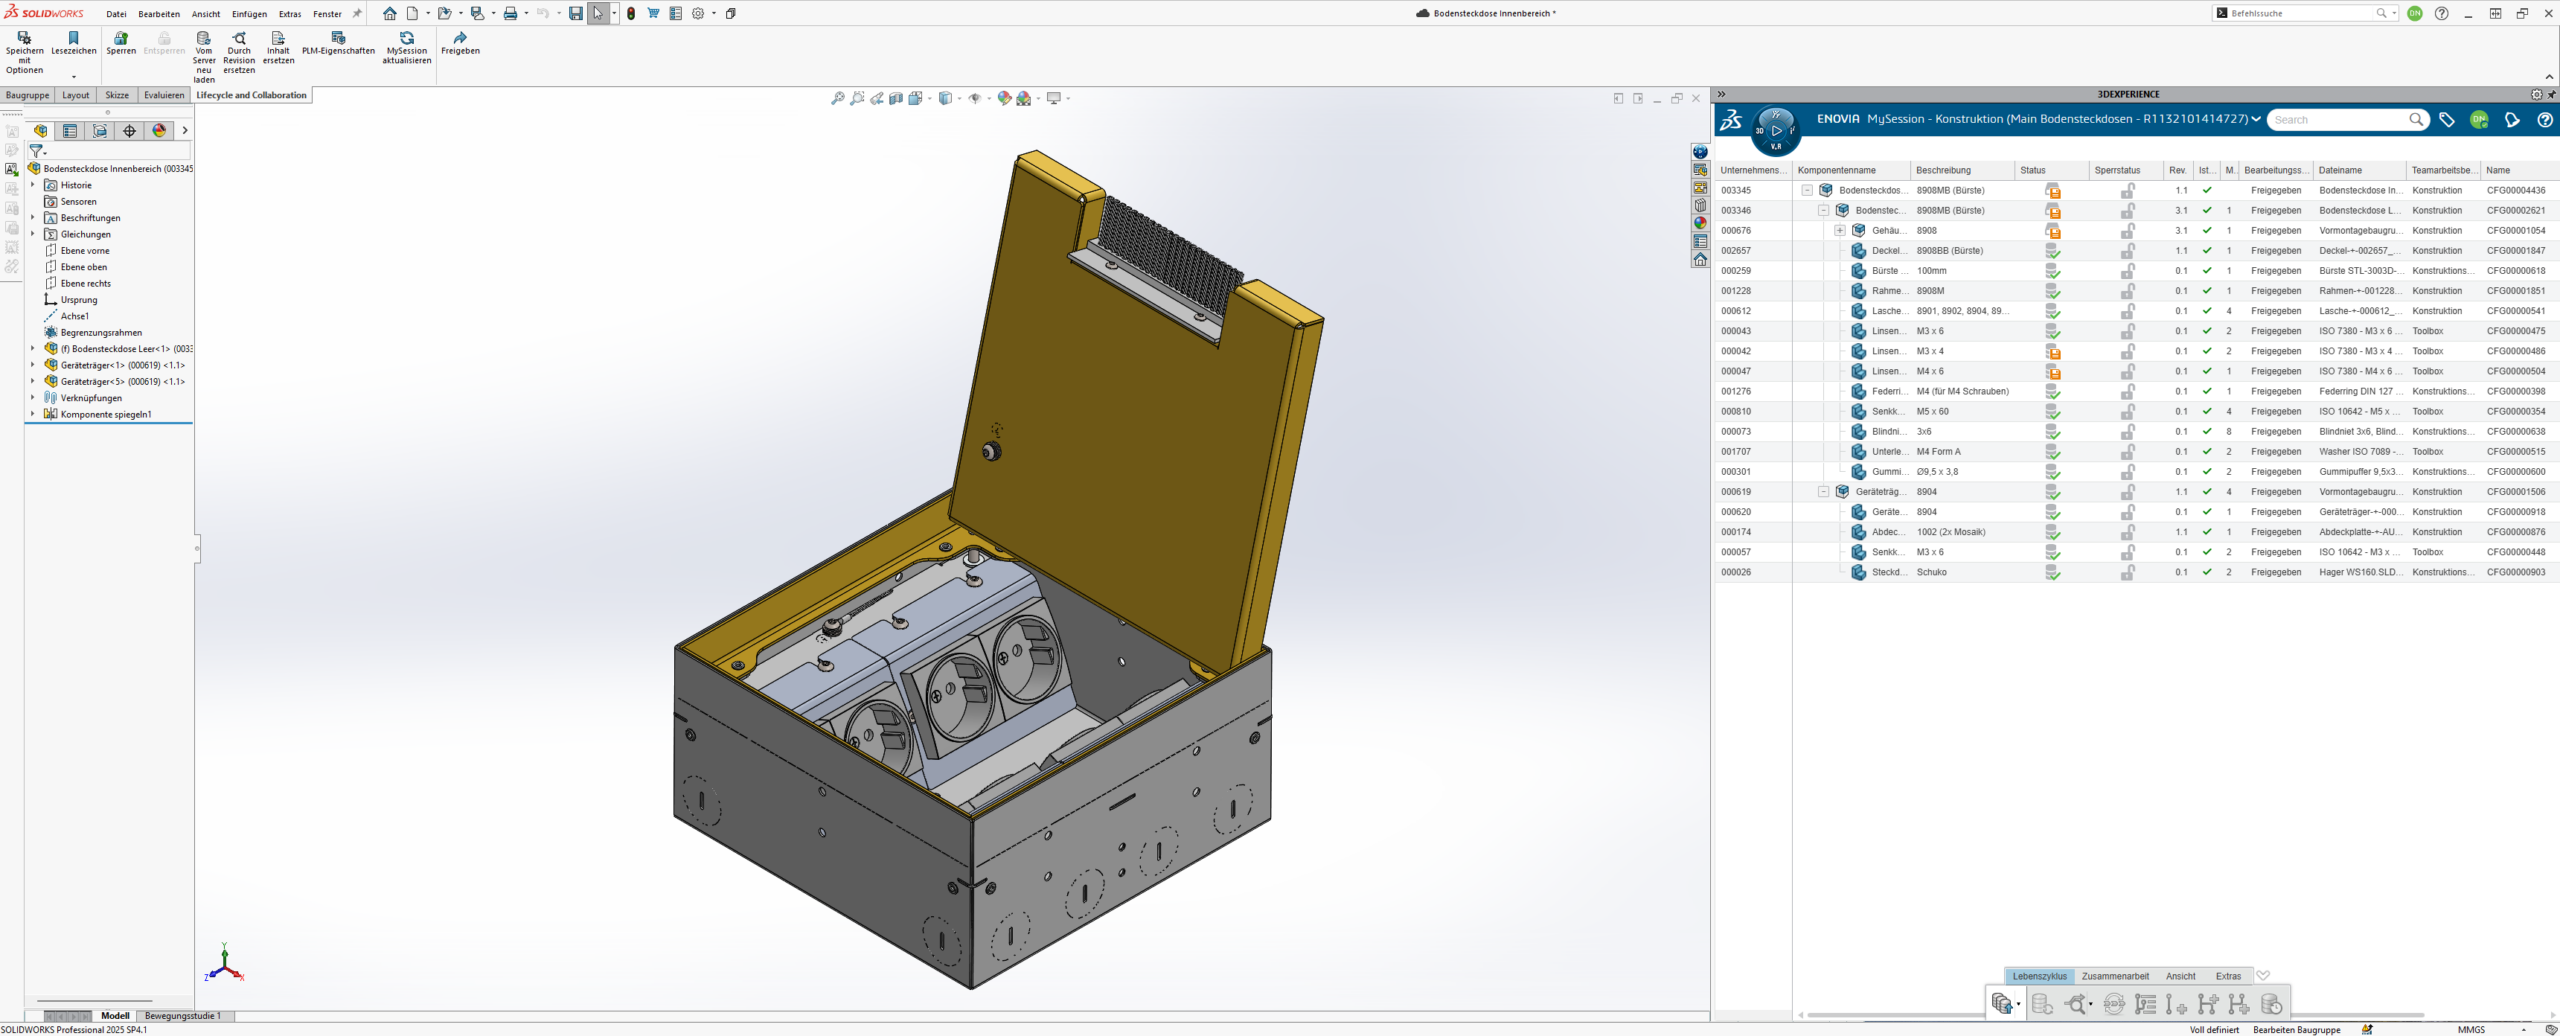The image size is (2560, 1036).
Task: Open the Zusammenarbeit tab
Action: (x=2115, y=976)
